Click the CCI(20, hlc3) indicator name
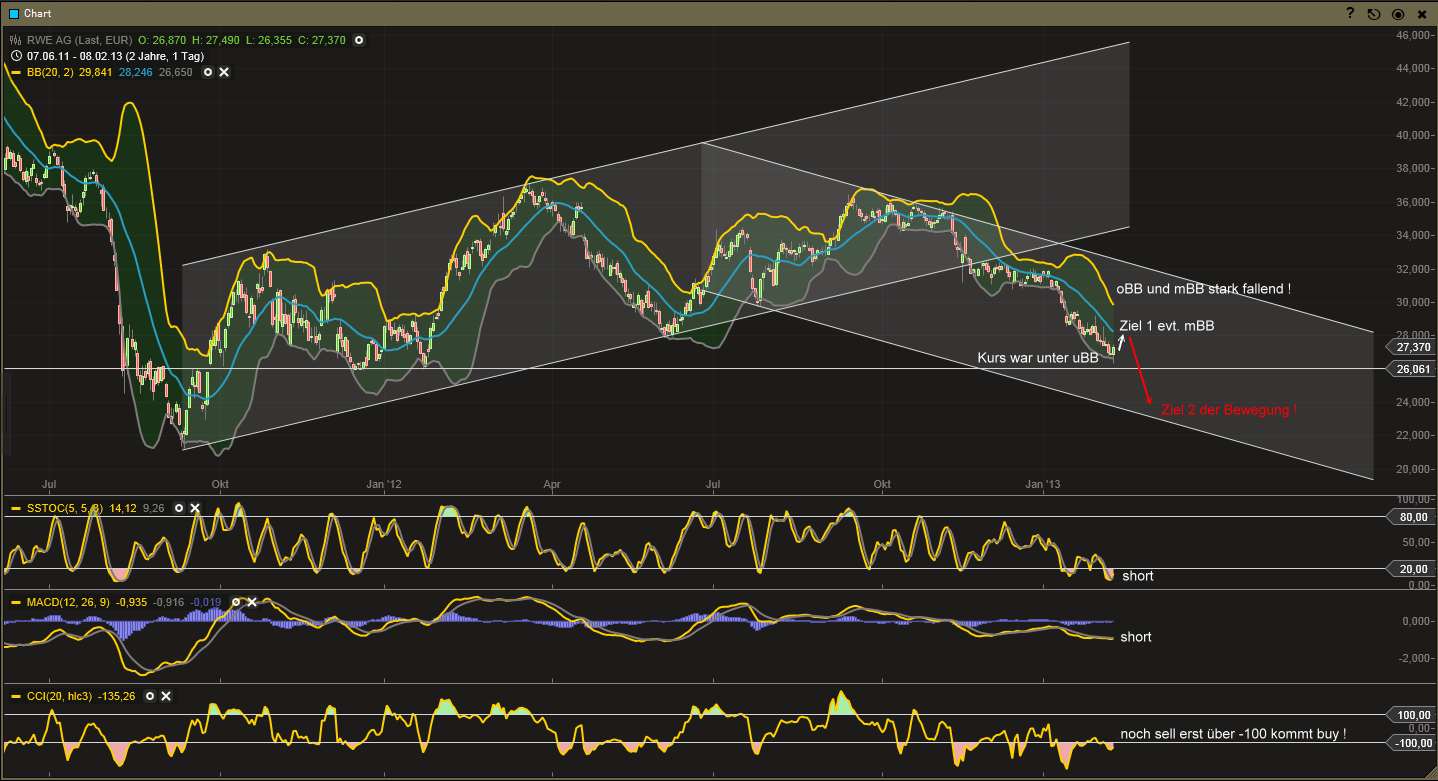Image resolution: width=1438 pixels, height=781 pixels. 60,696
